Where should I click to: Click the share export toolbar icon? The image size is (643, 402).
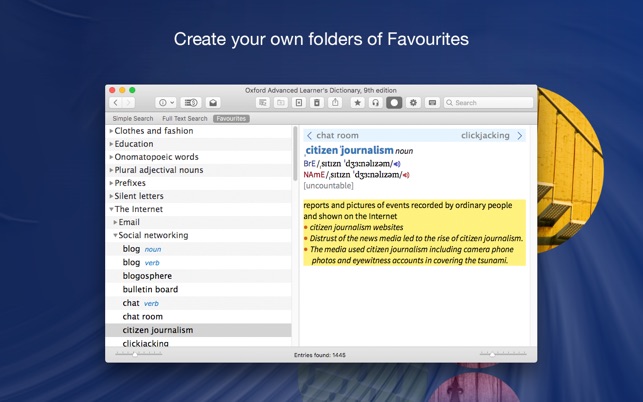tap(335, 103)
